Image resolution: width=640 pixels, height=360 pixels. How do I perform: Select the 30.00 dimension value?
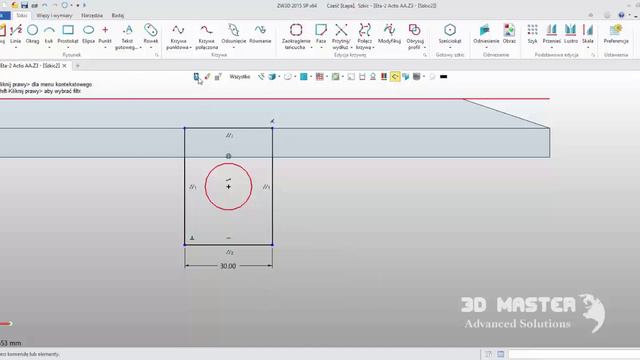click(x=228, y=266)
